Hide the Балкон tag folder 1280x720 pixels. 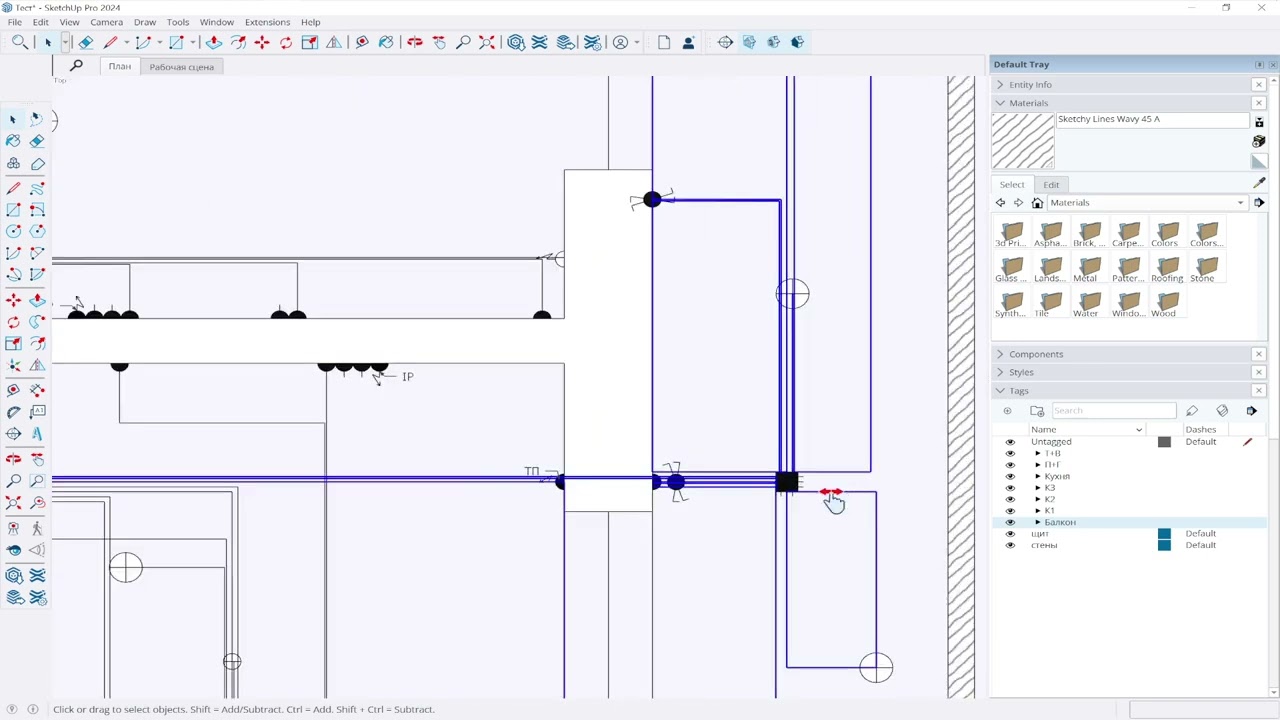point(1010,522)
